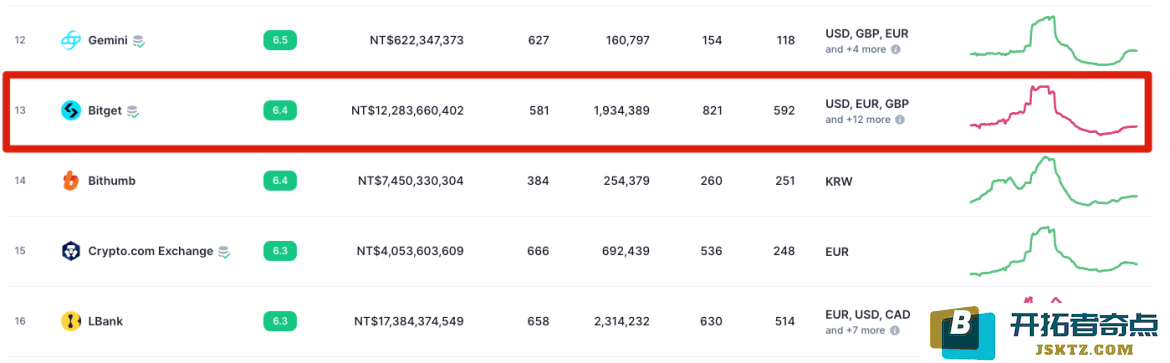This screenshot has width=1170, height=363.
Task: Expand Bitget's 'and +12 more' fiat list
Action: [857, 120]
